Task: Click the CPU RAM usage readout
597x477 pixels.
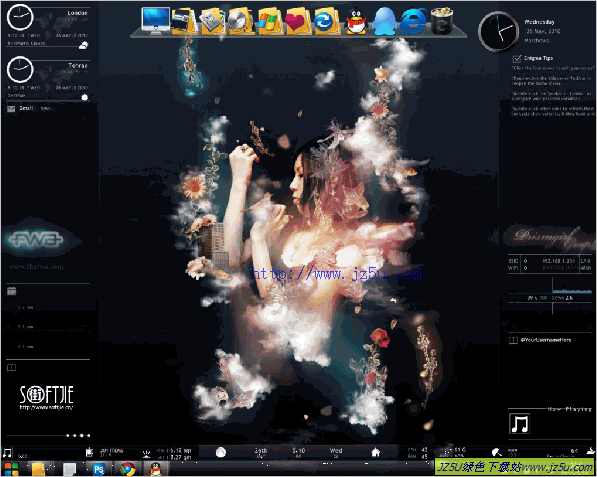Action: point(418,453)
